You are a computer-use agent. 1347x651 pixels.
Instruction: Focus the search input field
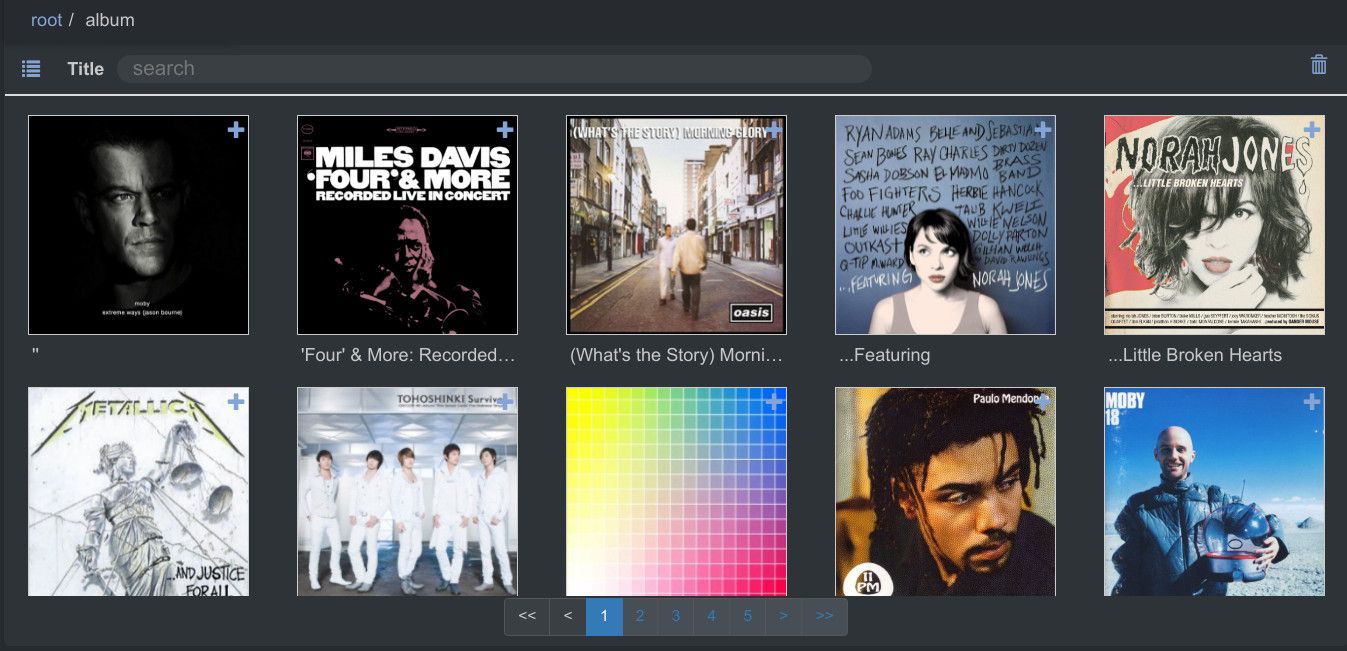coord(494,69)
